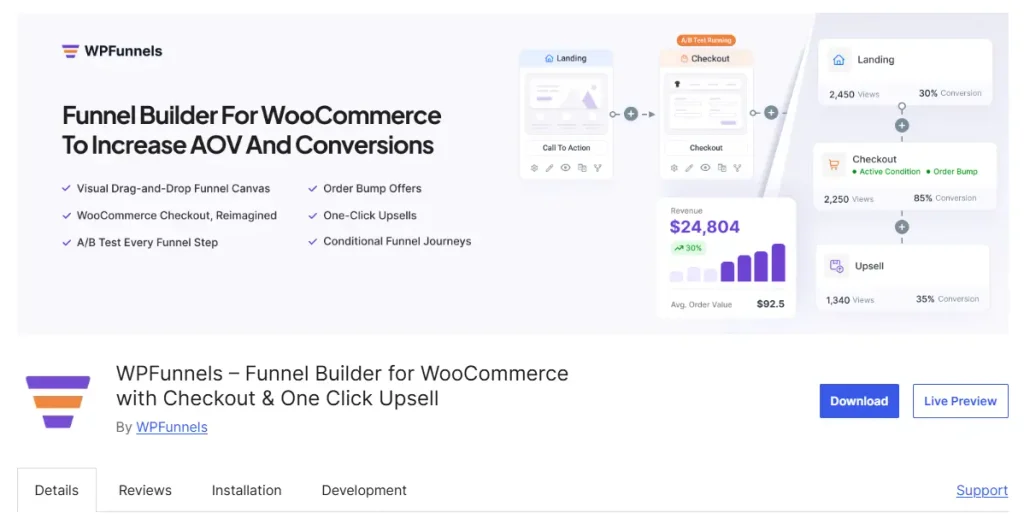Click the WPFunnels plugin funnel icon
Image resolution: width=1024 pixels, height=525 pixels.
tap(58, 402)
